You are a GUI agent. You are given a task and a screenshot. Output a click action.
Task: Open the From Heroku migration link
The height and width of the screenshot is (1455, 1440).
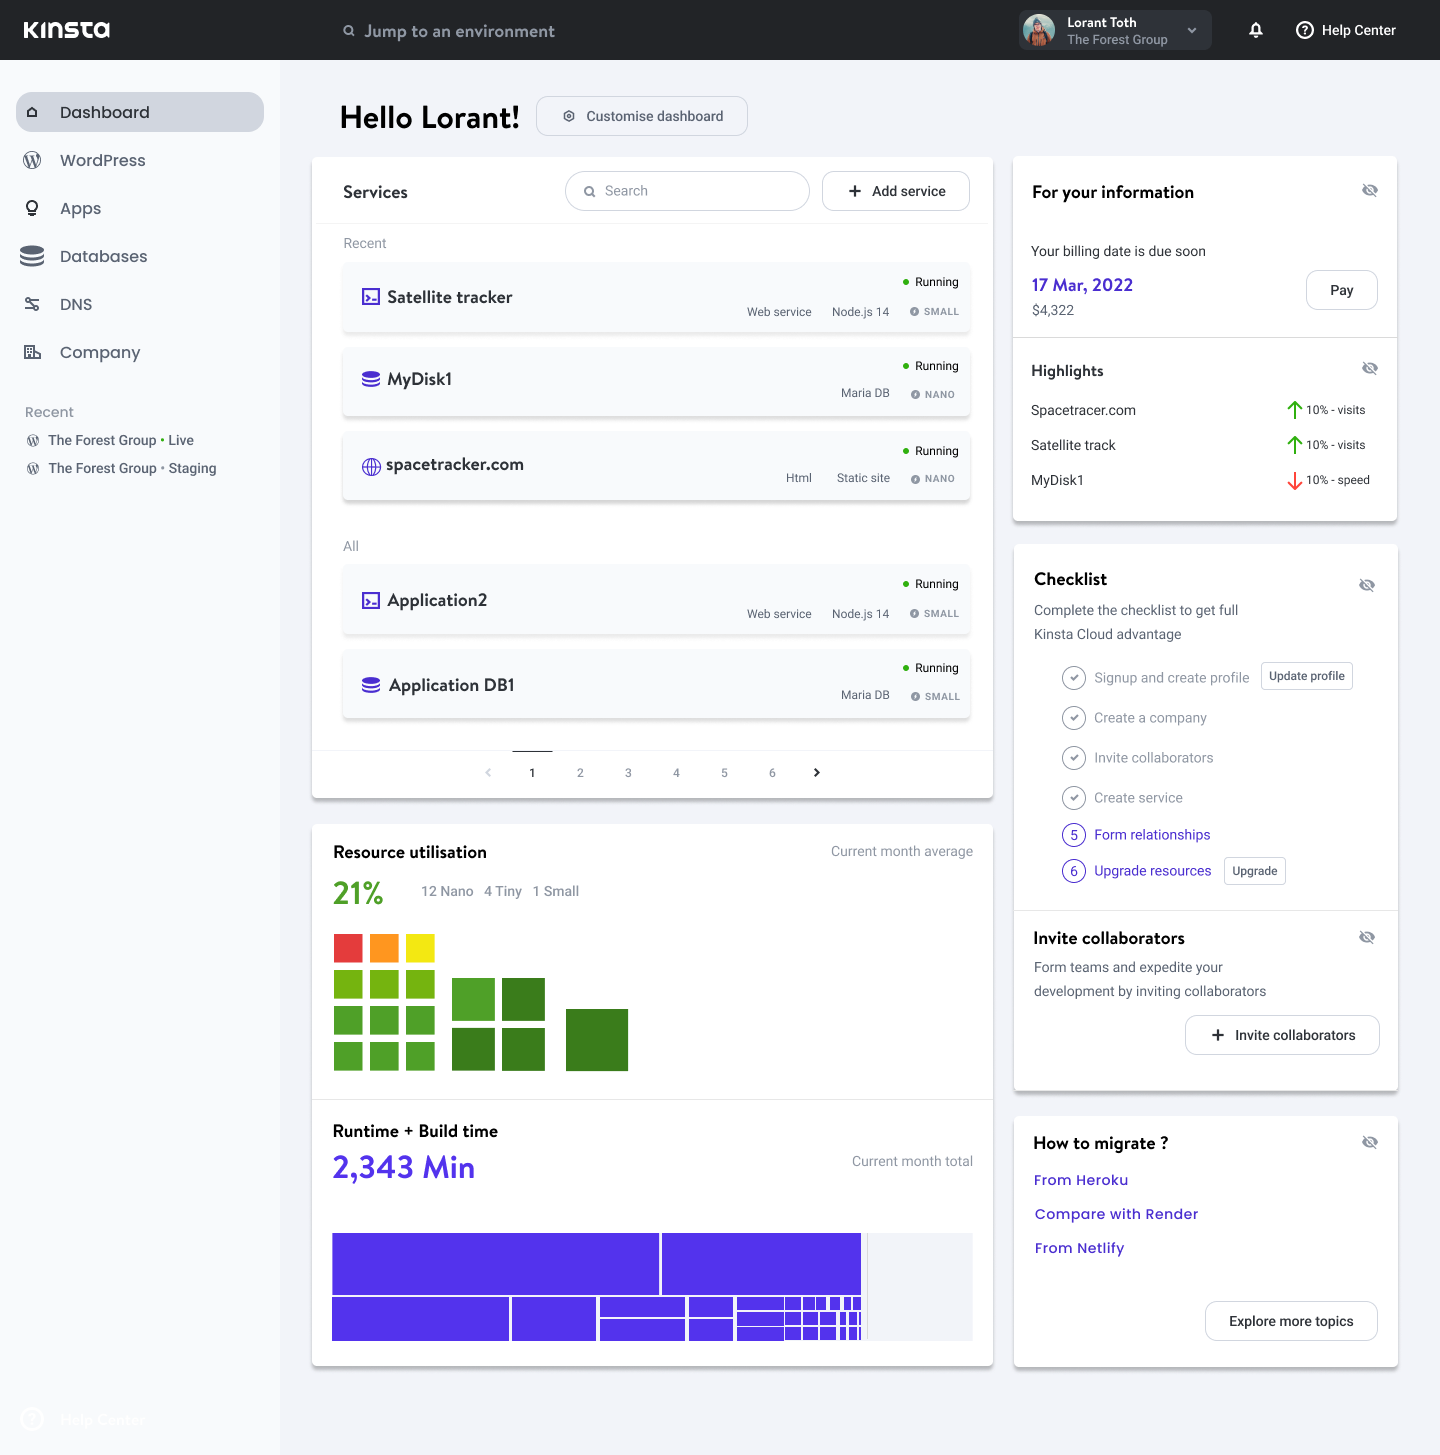(x=1081, y=1180)
